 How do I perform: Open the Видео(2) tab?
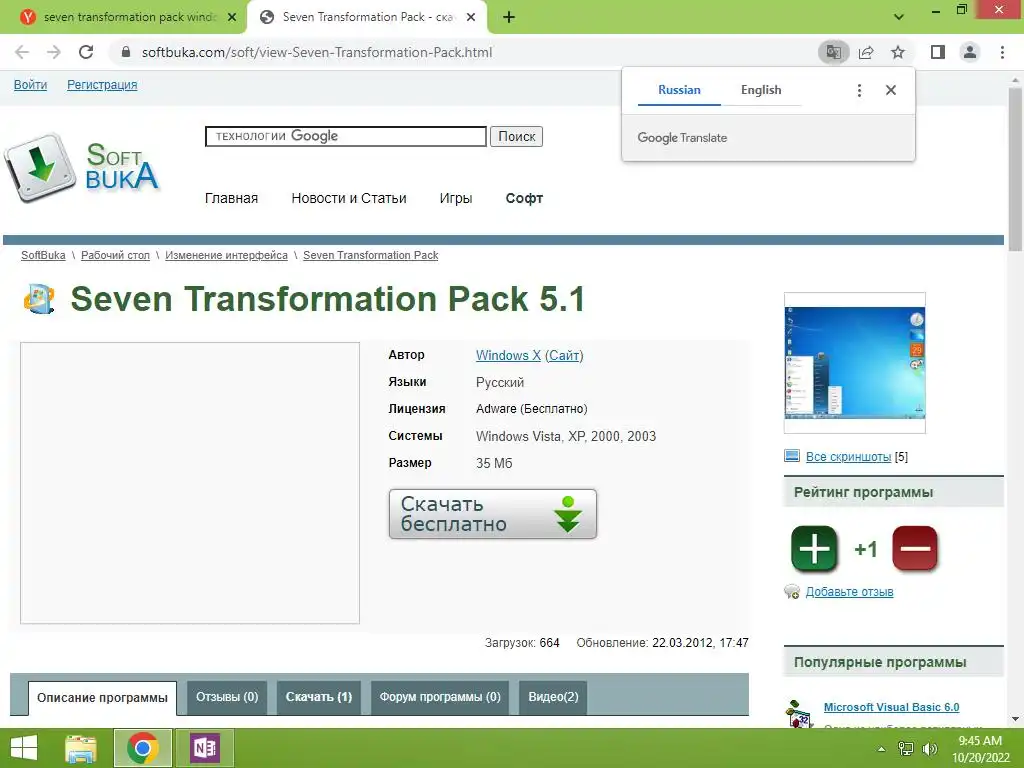(553, 697)
